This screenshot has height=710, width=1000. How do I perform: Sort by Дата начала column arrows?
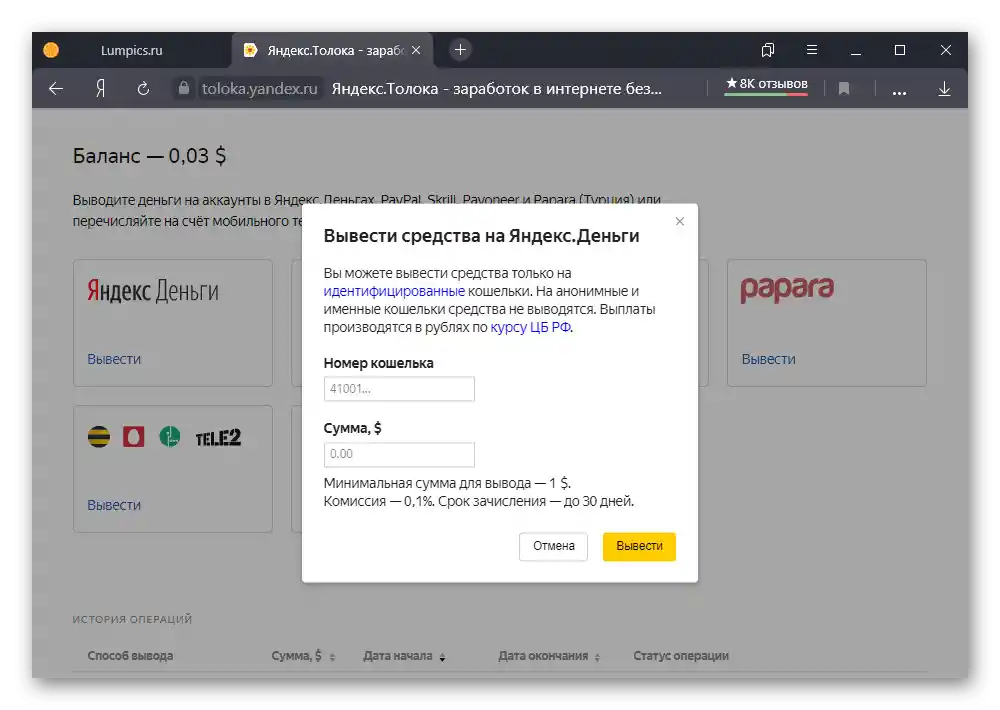443,657
